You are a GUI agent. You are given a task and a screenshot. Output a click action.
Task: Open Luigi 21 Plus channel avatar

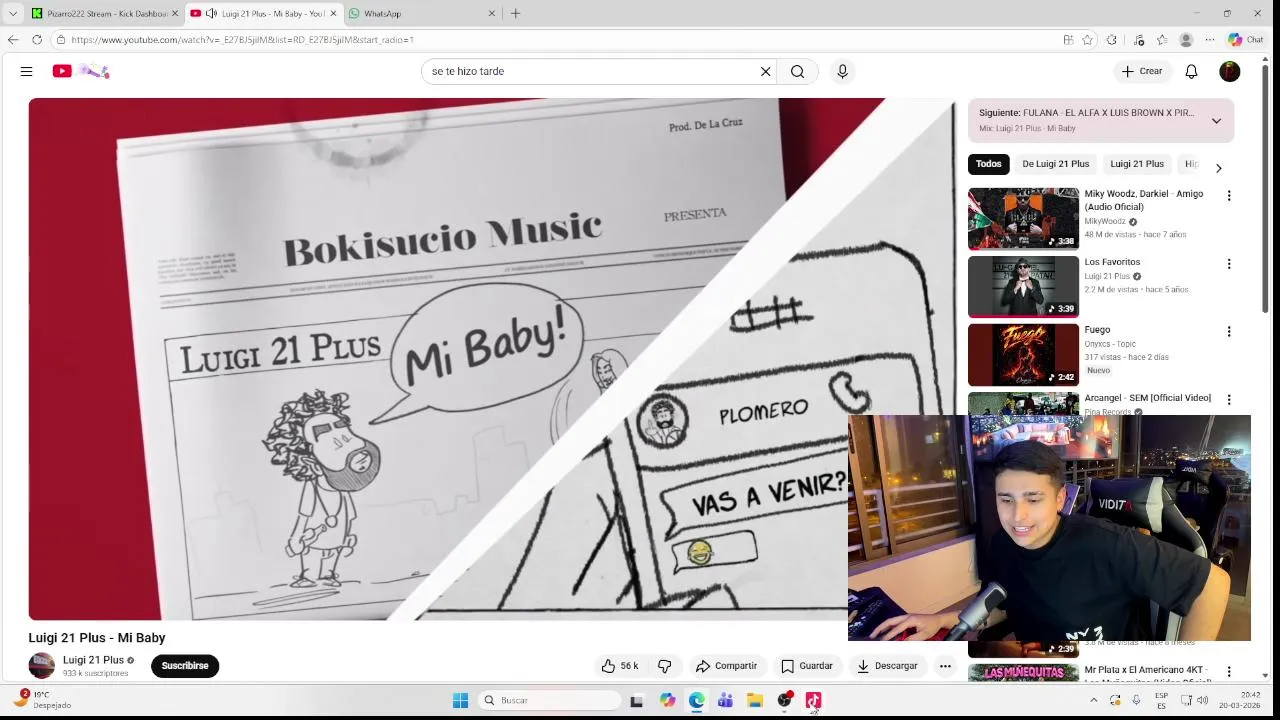42,666
